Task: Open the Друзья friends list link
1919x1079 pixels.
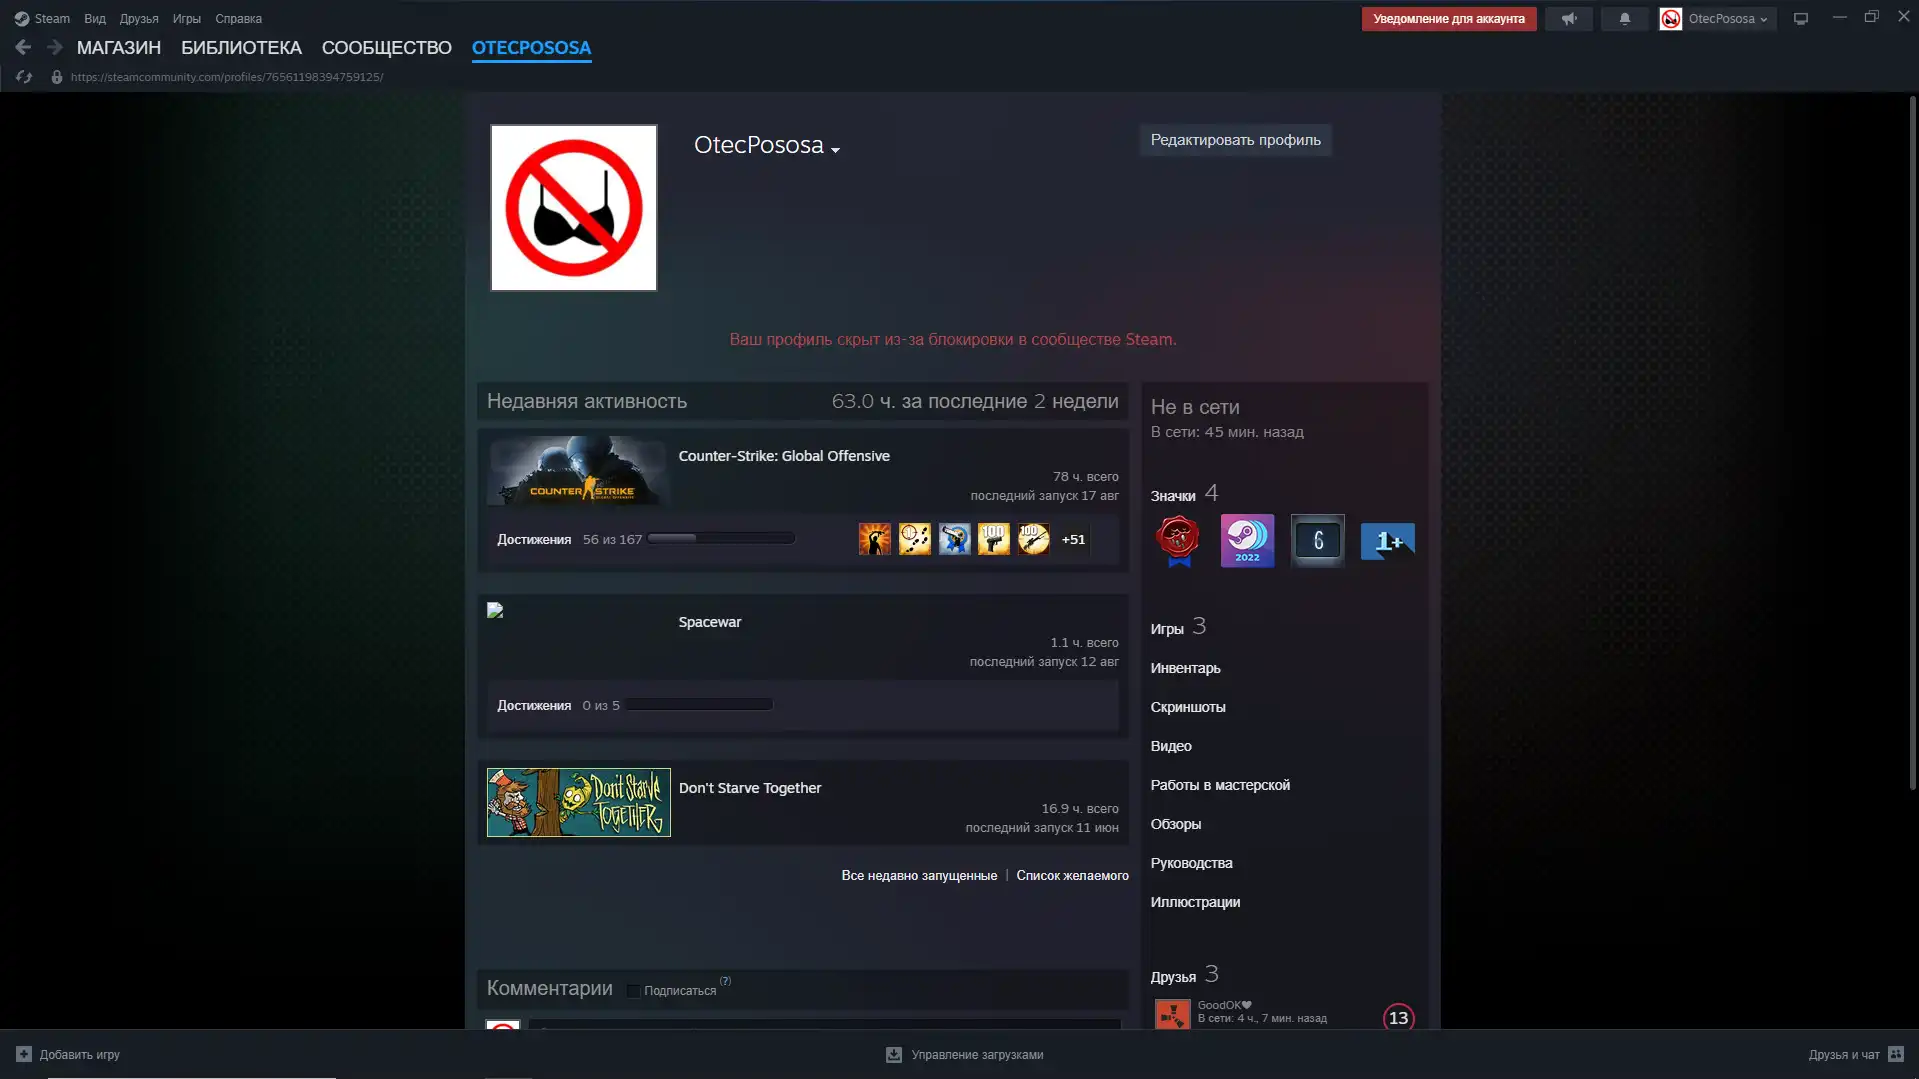Action: pos(1172,977)
